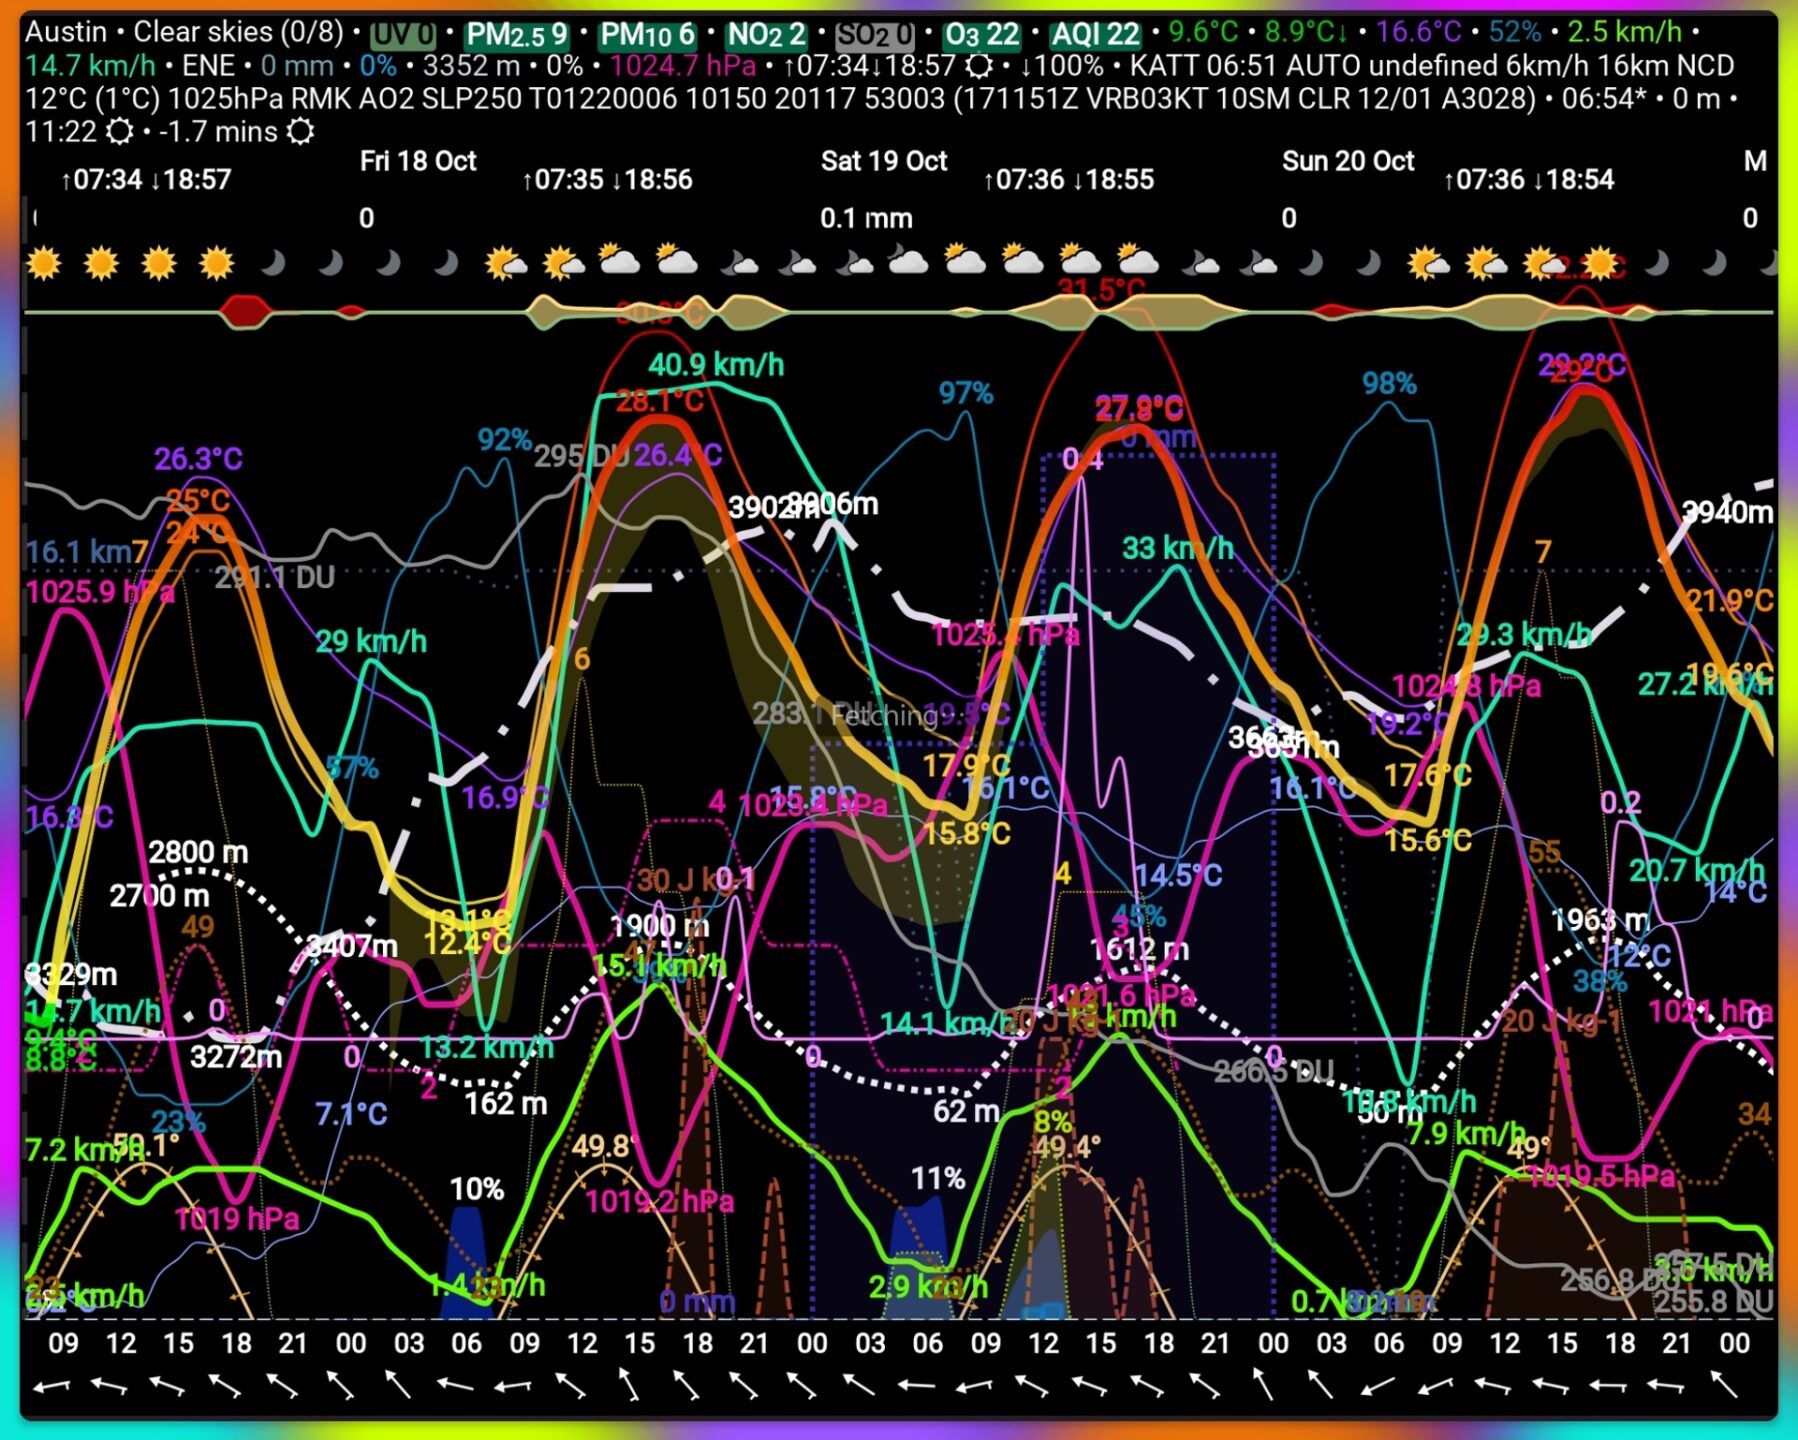Select the Sun 20 Oct day header
Screen dimensions: 1798x1440
click(x=1347, y=162)
